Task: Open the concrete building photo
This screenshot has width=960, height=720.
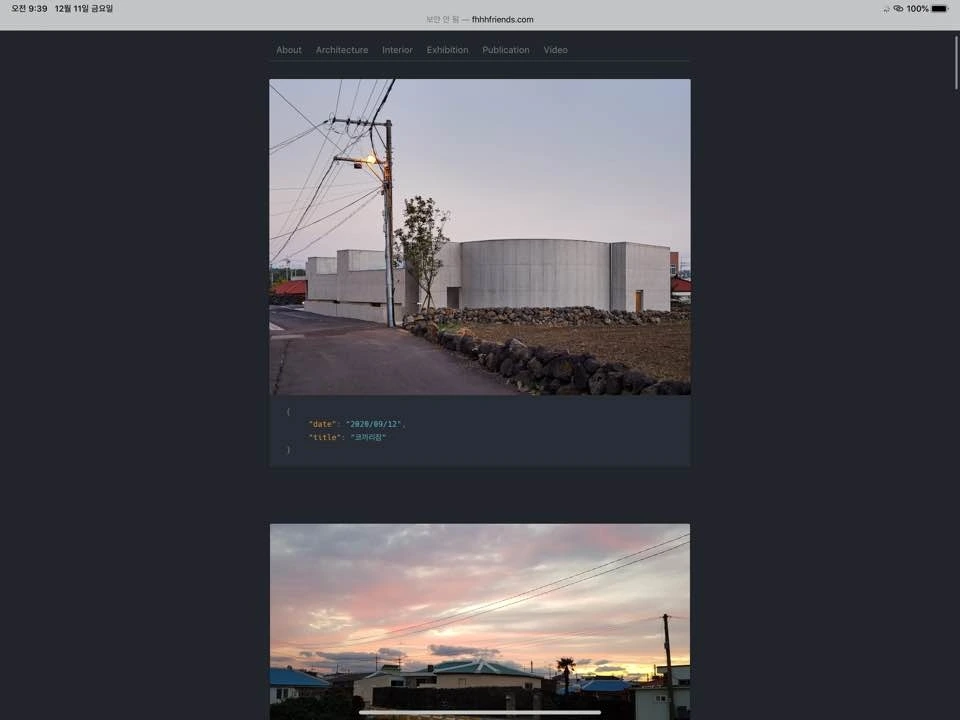Action: click(480, 237)
